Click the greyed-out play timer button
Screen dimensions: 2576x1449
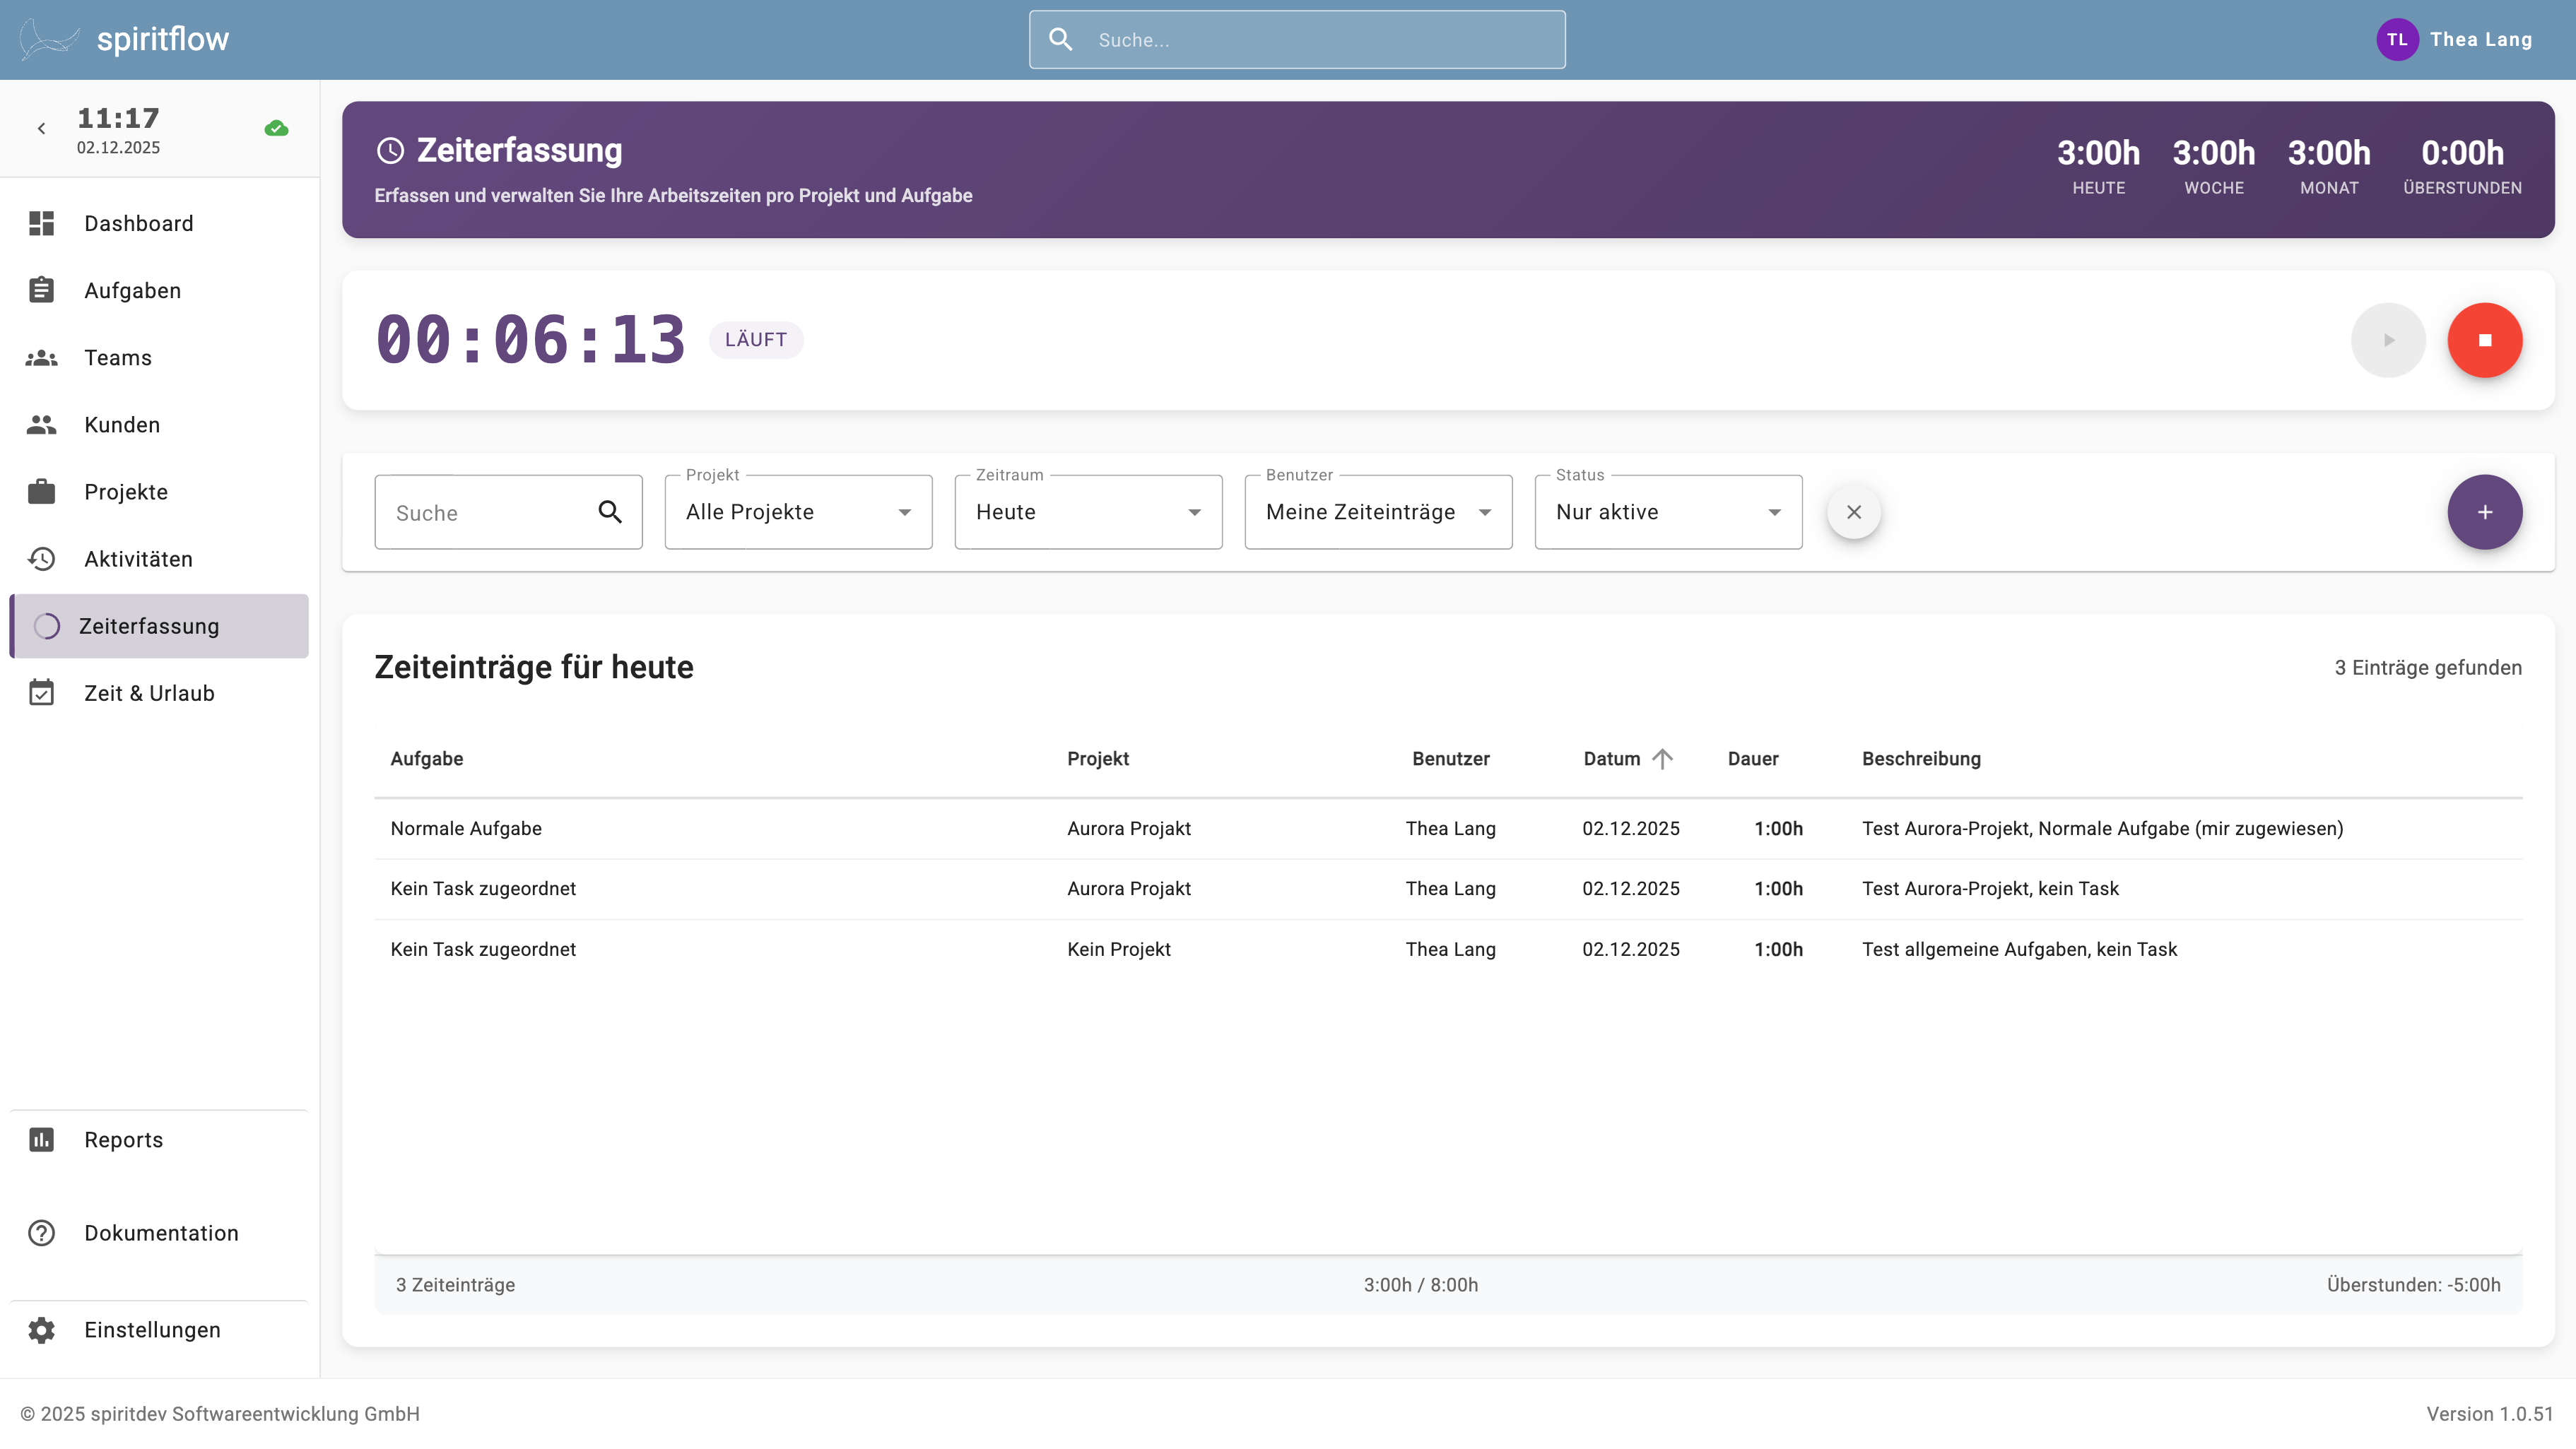(x=2388, y=340)
